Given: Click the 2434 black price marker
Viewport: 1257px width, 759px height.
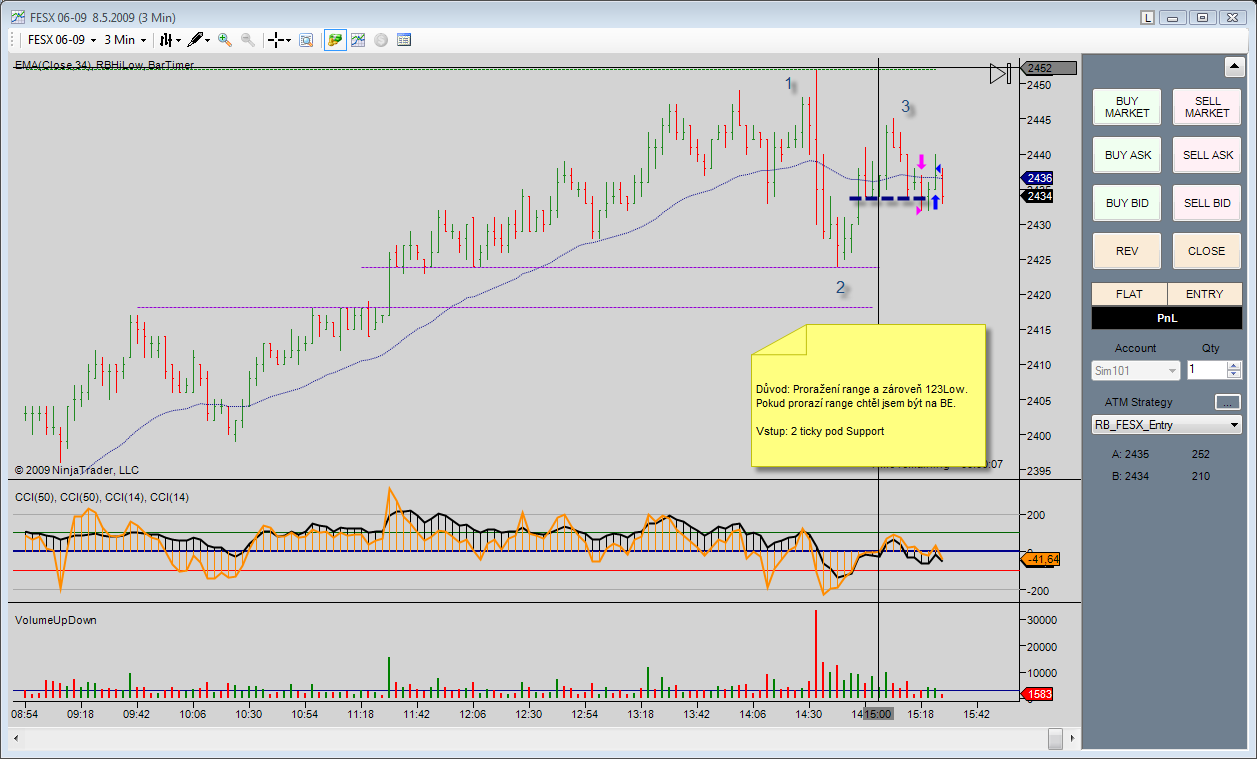Looking at the screenshot, I should tap(1037, 196).
